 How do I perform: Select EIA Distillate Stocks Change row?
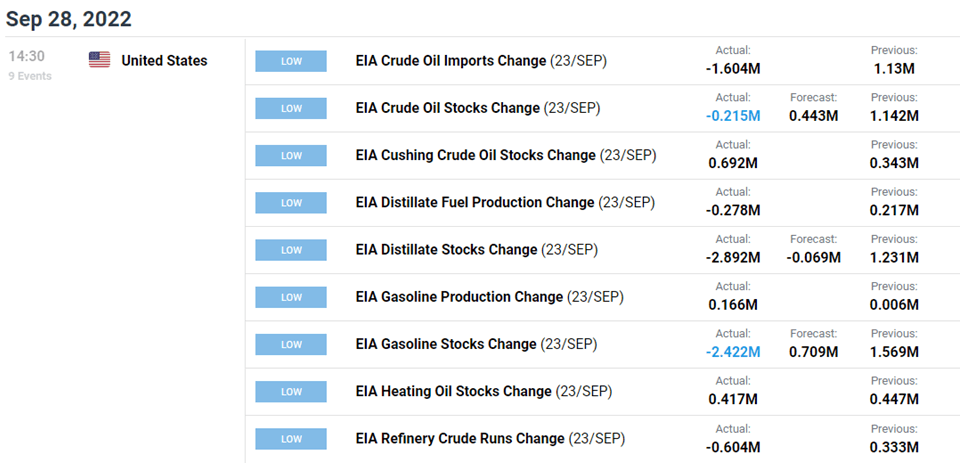[x=476, y=250]
